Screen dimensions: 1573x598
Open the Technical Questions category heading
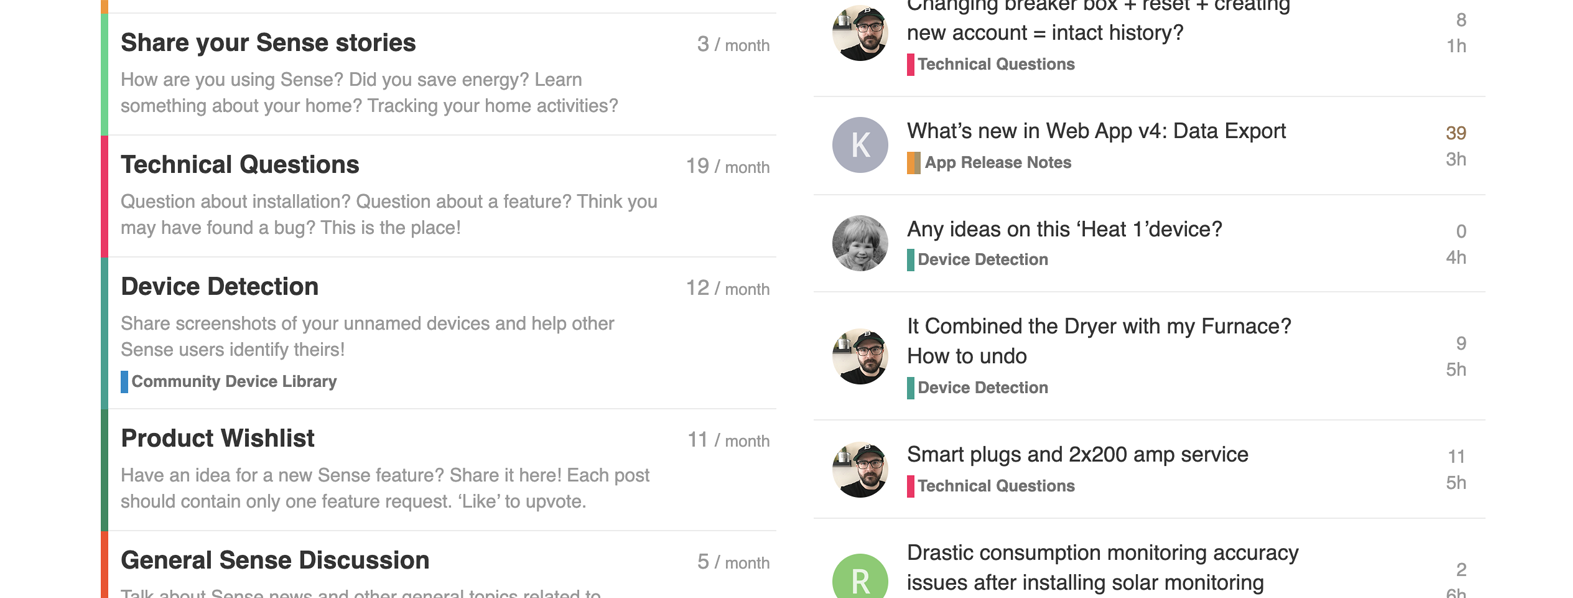coord(240,165)
